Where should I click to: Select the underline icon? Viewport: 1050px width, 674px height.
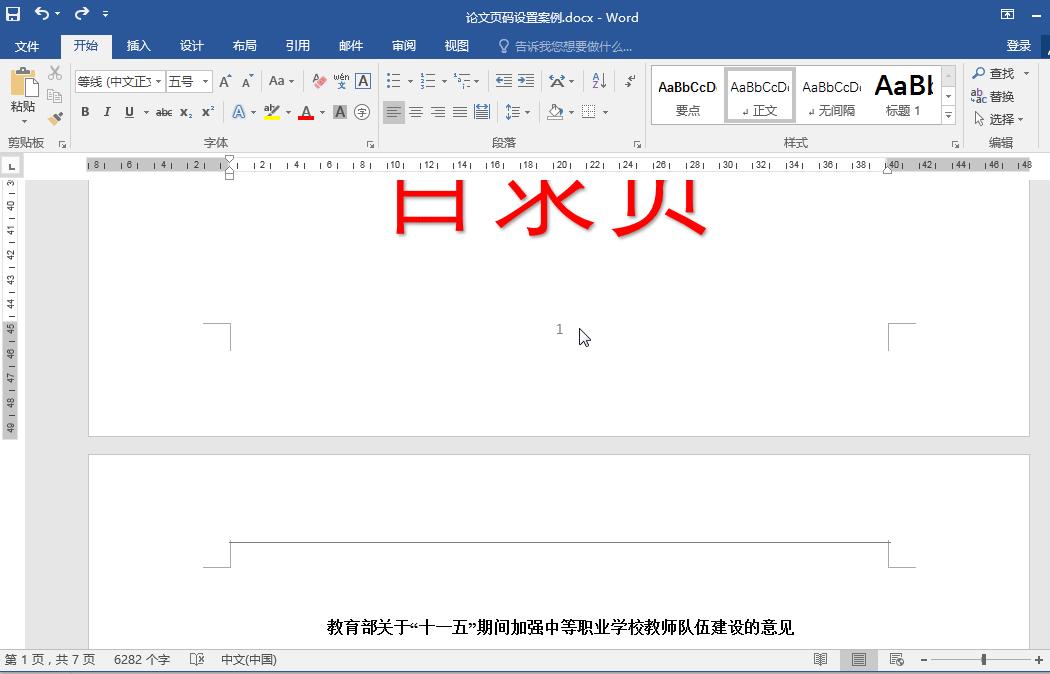pyautogui.click(x=128, y=111)
